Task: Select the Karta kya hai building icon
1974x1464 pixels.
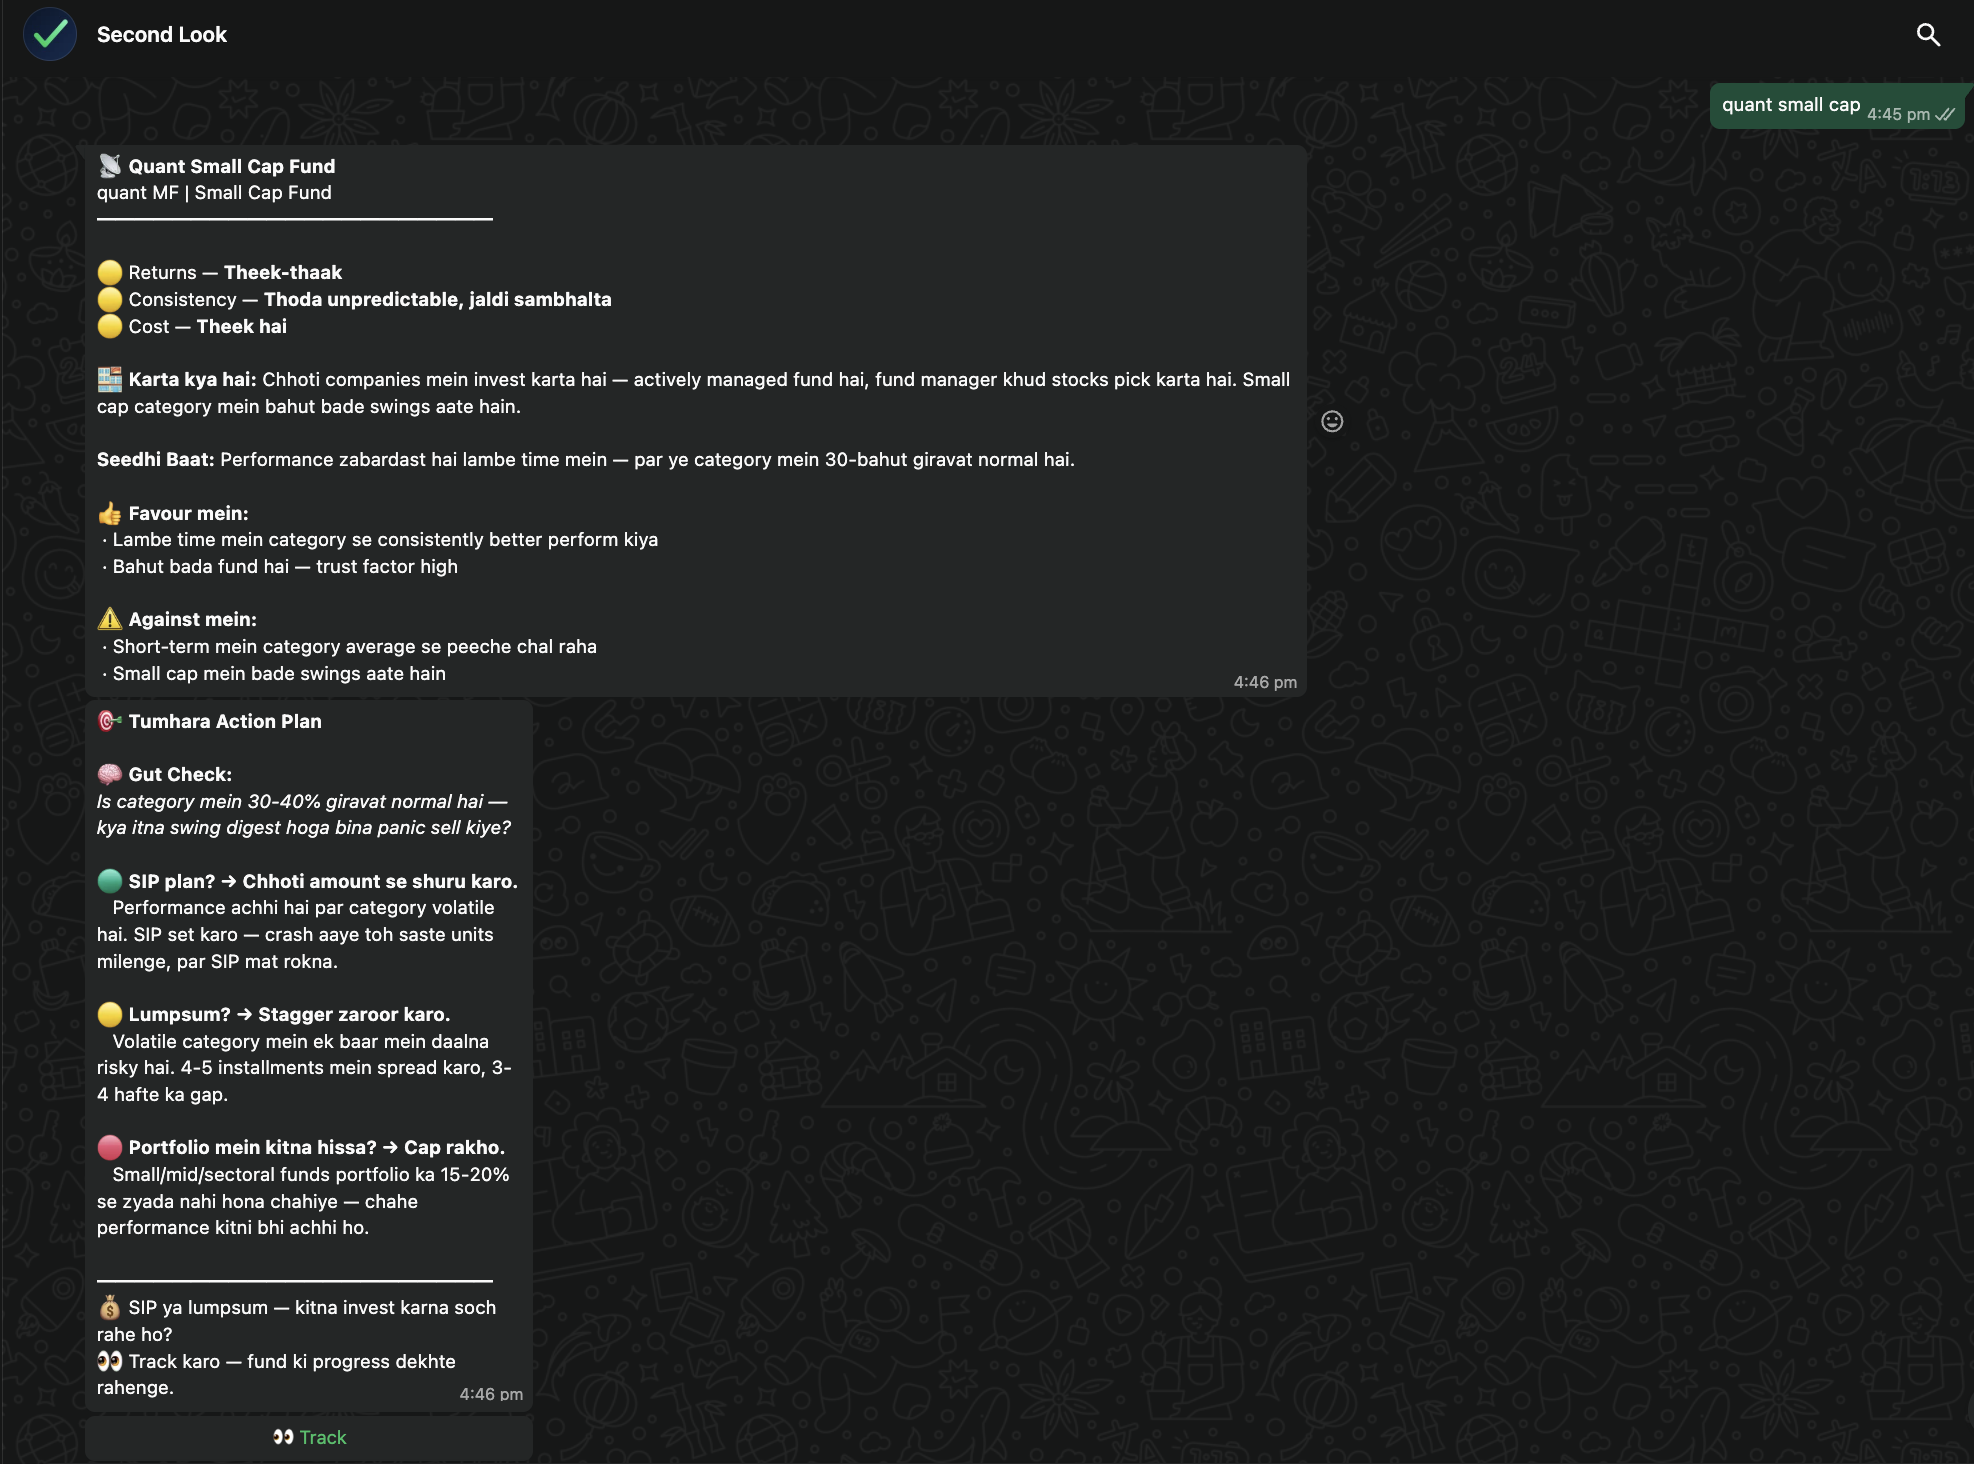Action: tap(110, 379)
